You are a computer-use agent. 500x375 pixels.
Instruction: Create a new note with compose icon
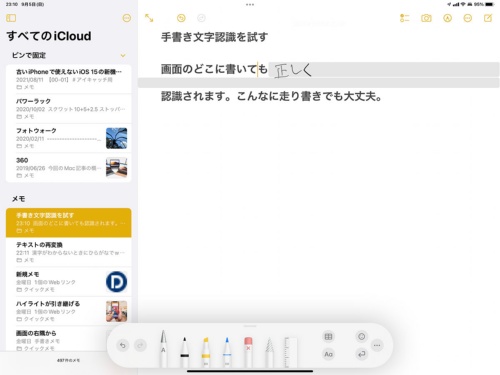tap(488, 18)
